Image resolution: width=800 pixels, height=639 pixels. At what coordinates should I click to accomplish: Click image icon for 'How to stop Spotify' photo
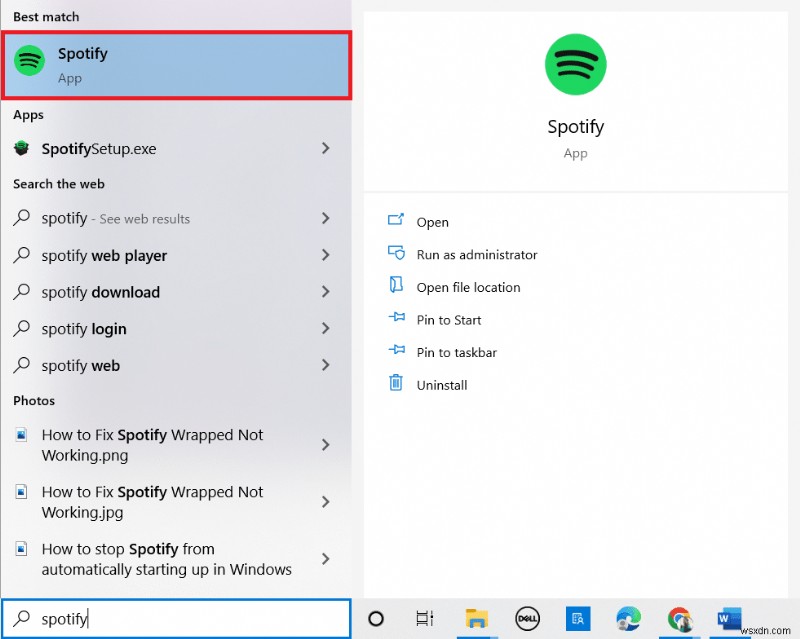(21, 549)
